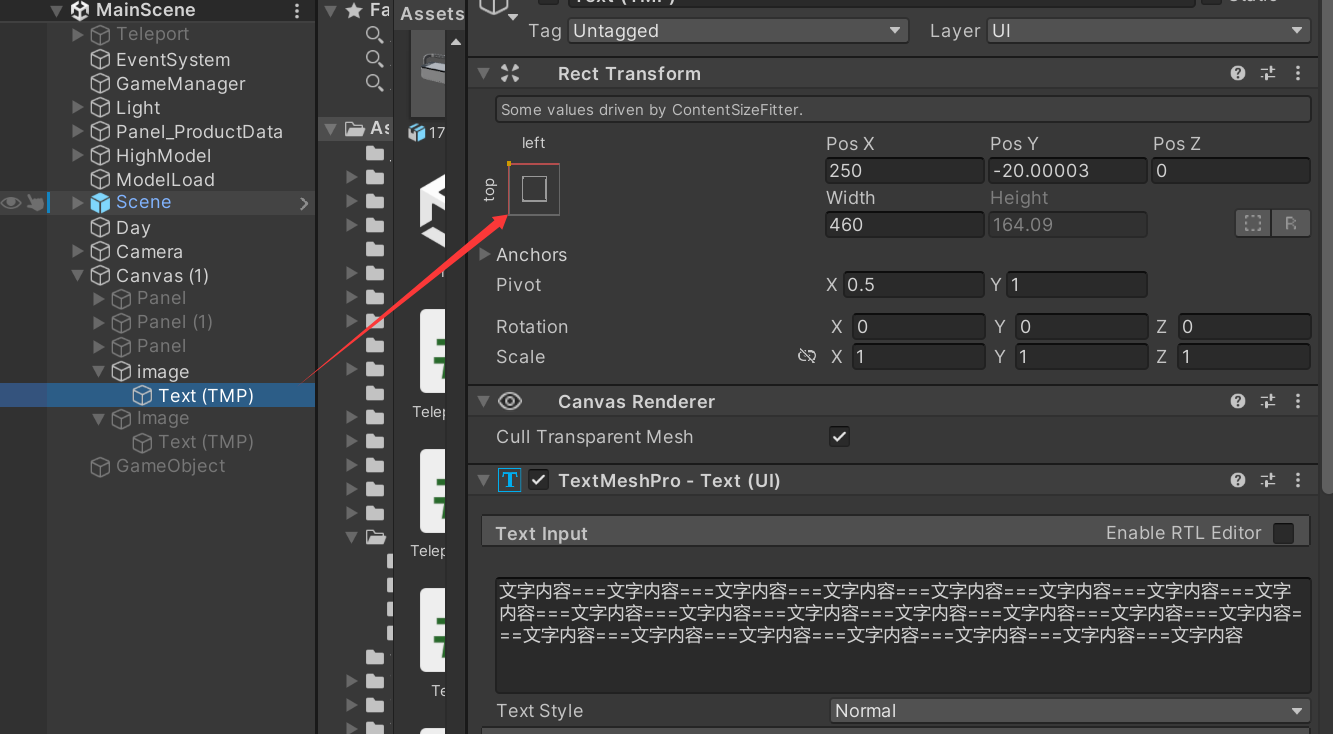Open Canvas Renderer help reference icon
This screenshot has height=734, width=1333.
1238,401
